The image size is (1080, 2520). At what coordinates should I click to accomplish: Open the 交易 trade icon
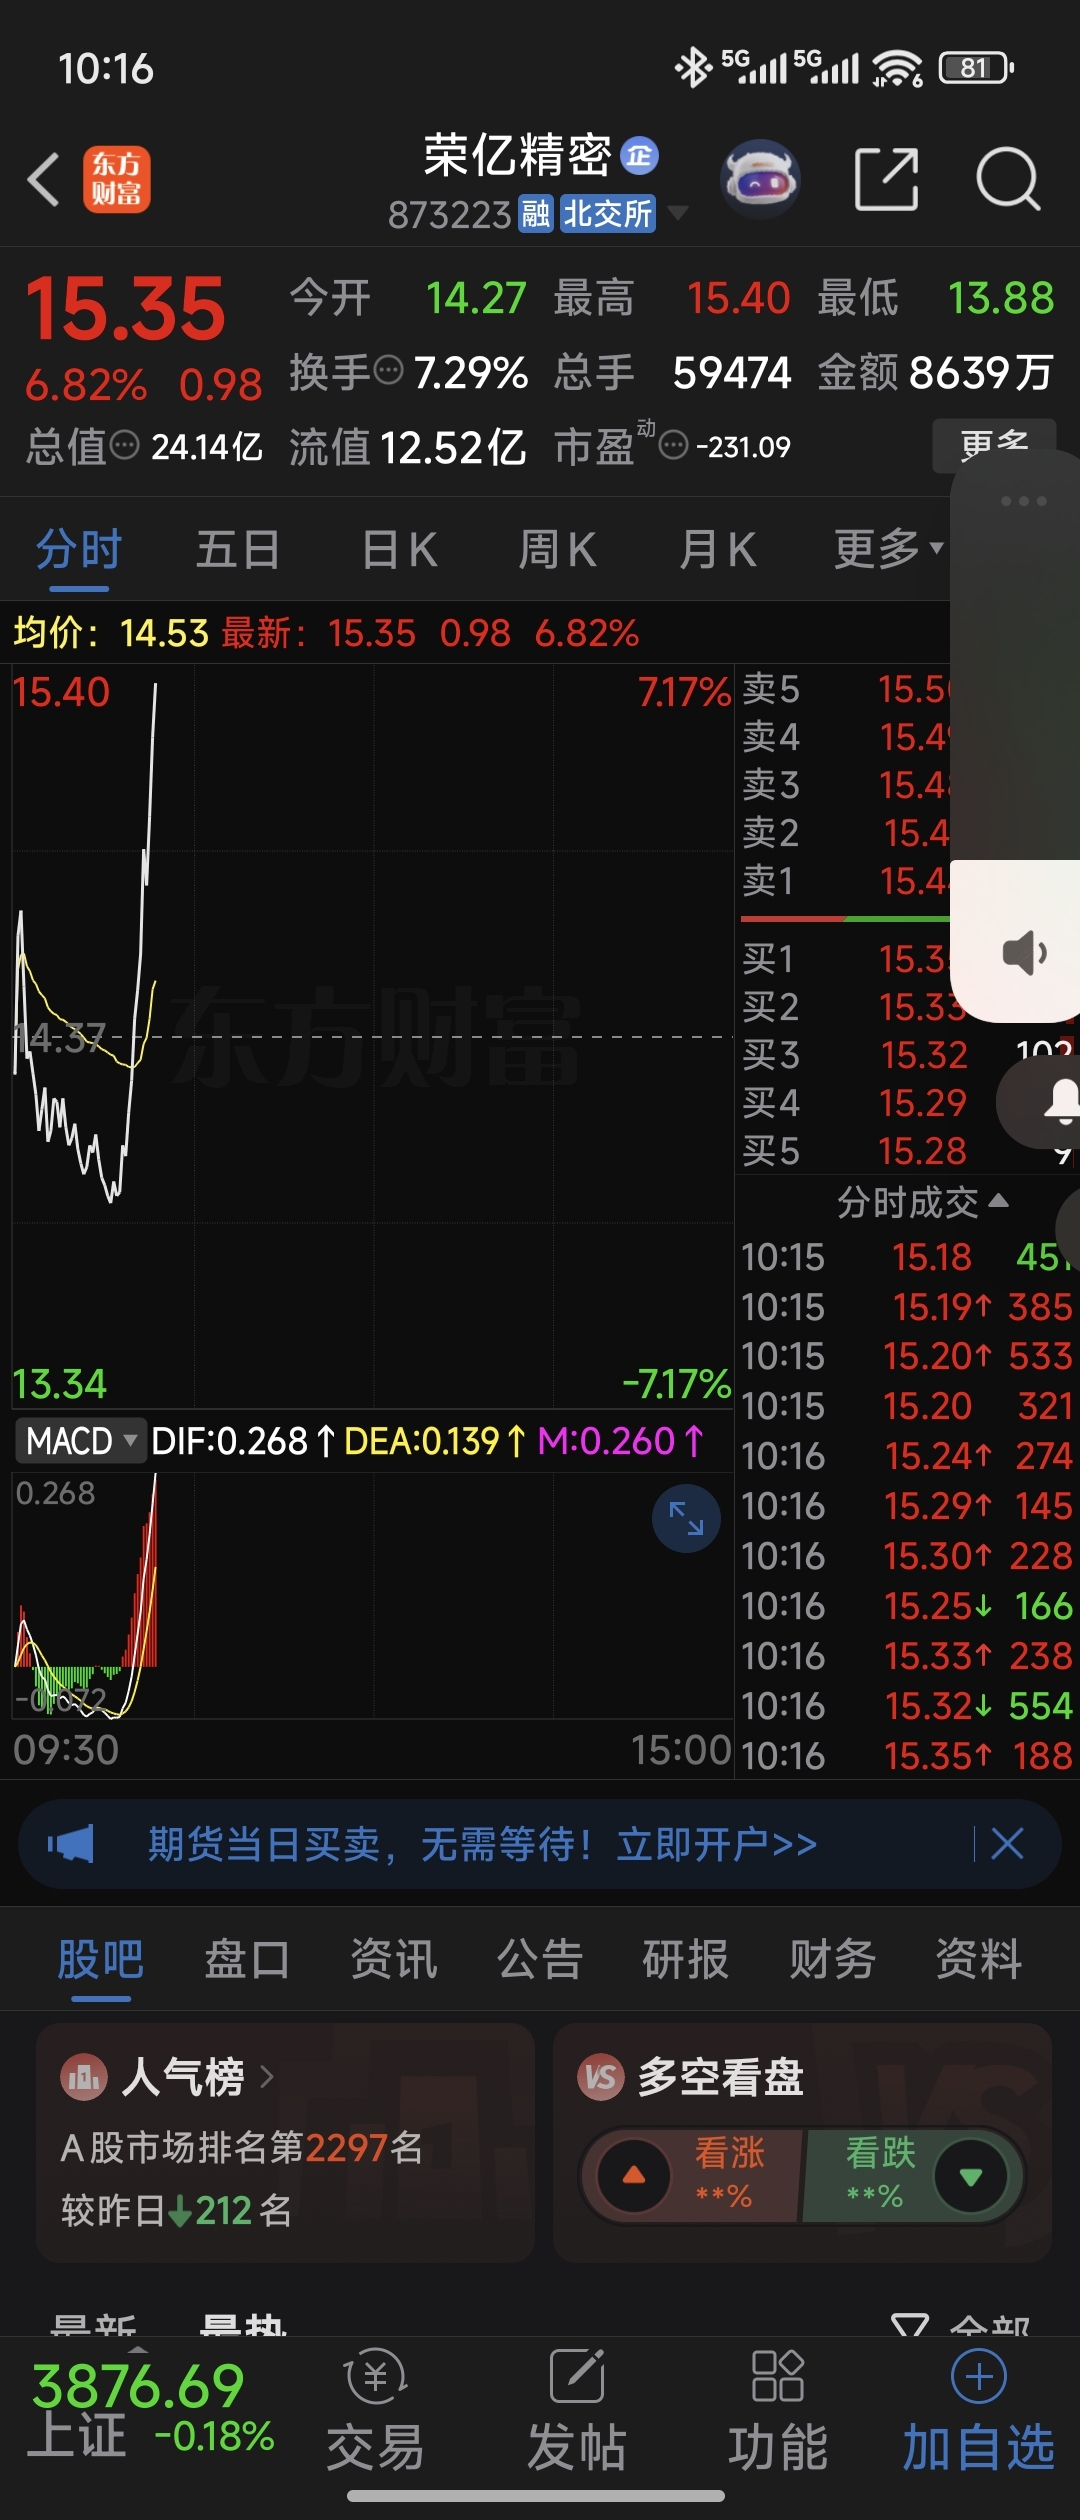click(376, 2412)
